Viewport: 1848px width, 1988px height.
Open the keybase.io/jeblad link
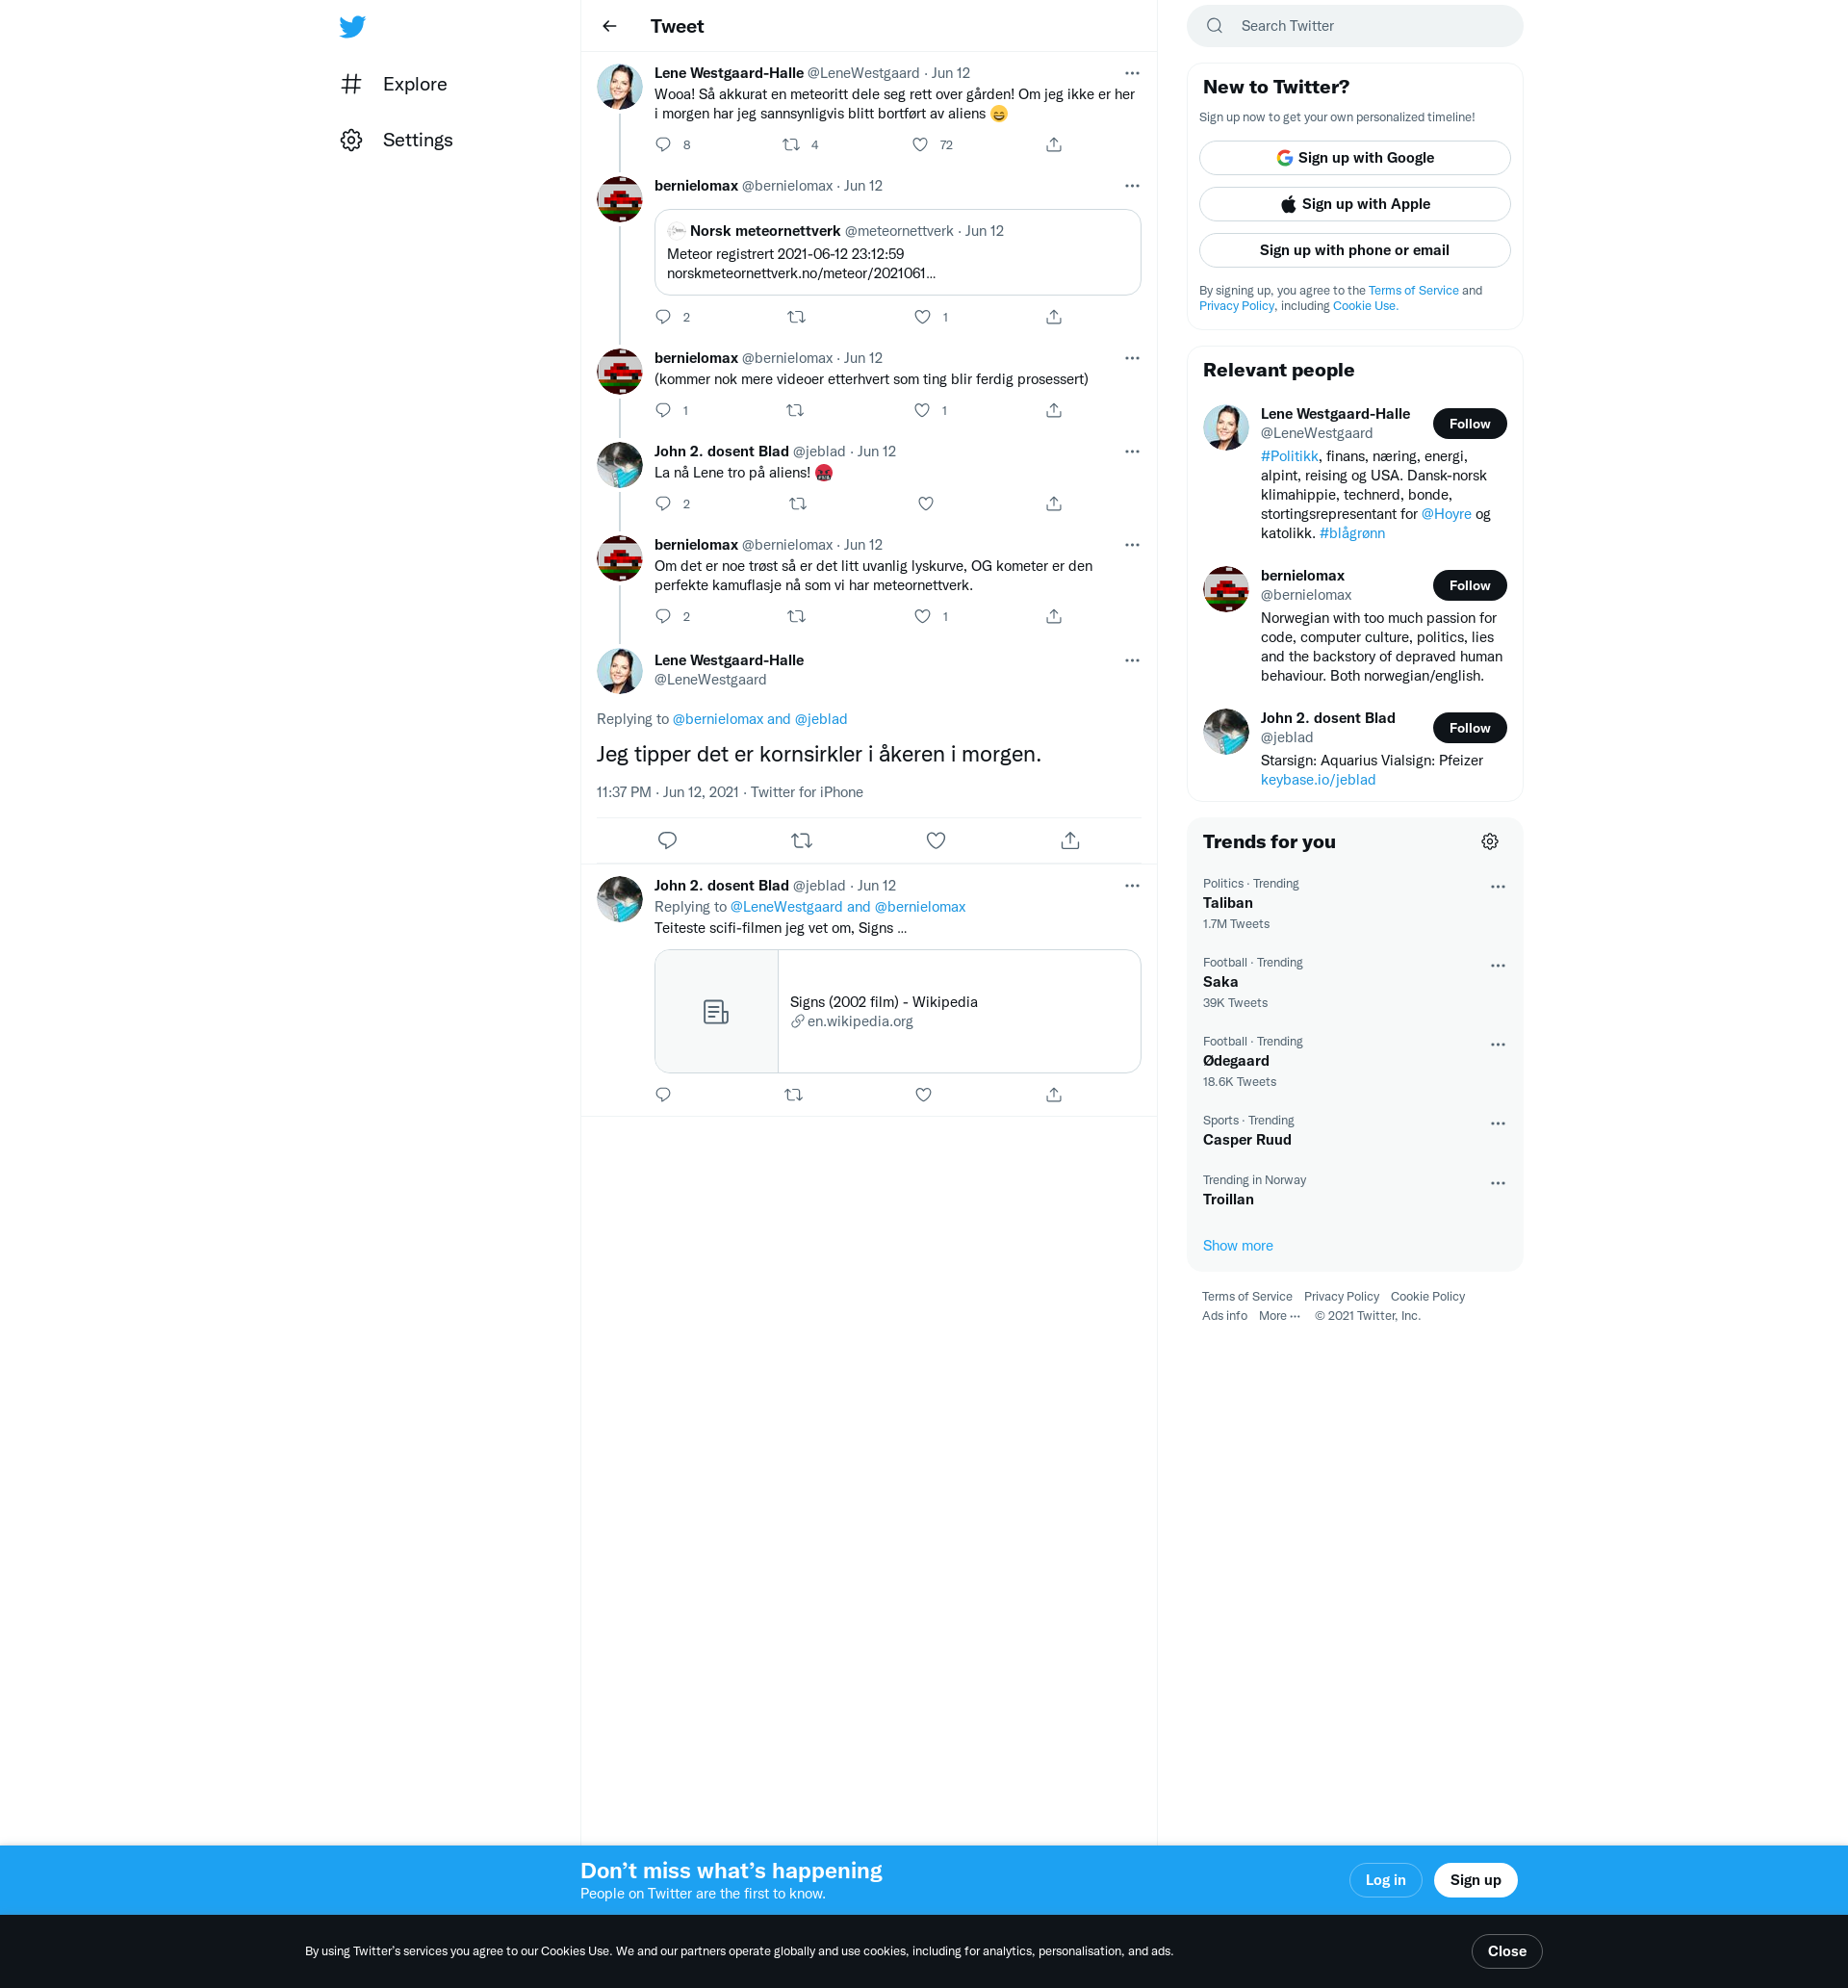click(1318, 780)
